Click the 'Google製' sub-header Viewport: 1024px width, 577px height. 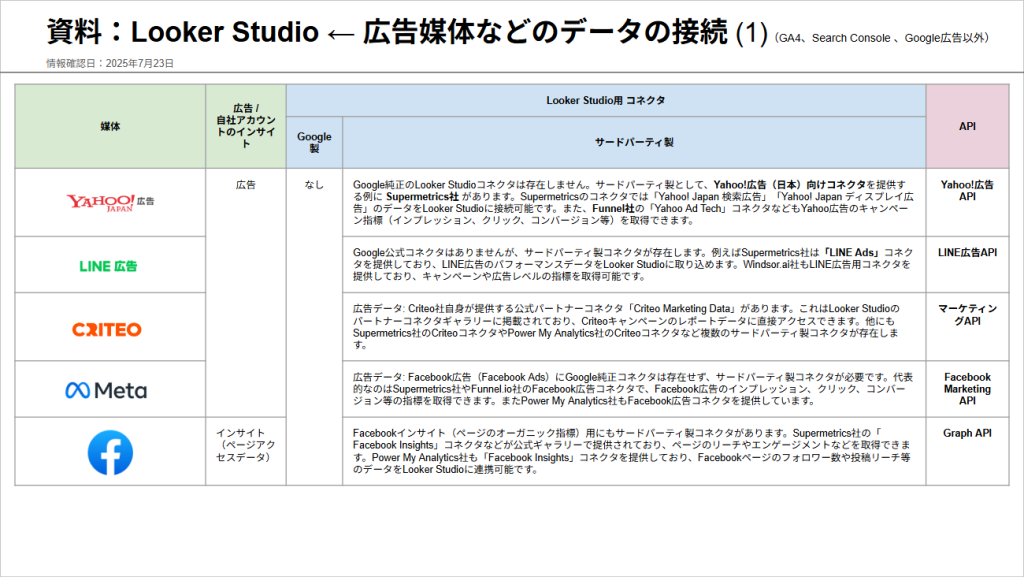pyautogui.click(x=314, y=142)
